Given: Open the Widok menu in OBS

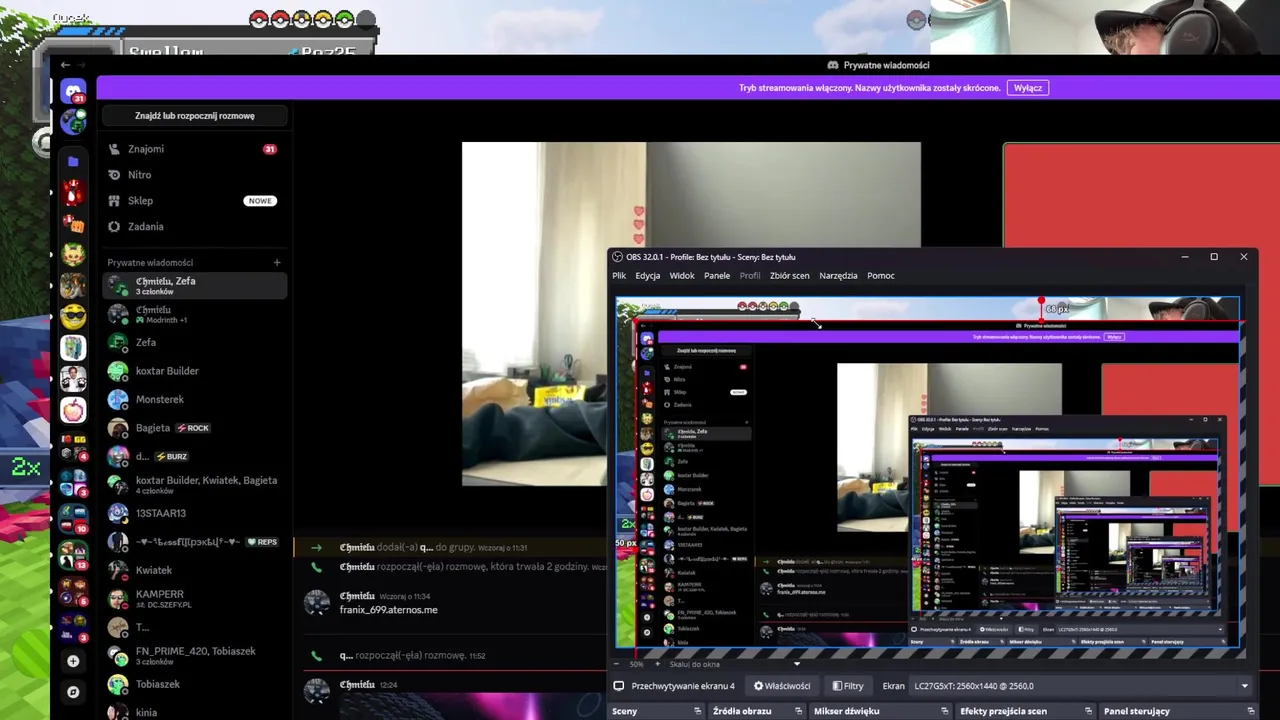Looking at the screenshot, I should pos(682,276).
